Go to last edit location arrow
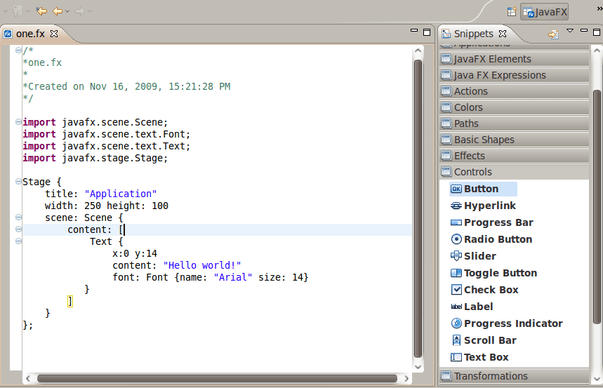The width and height of the screenshot is (603, 388). click(x=41, y=11)
